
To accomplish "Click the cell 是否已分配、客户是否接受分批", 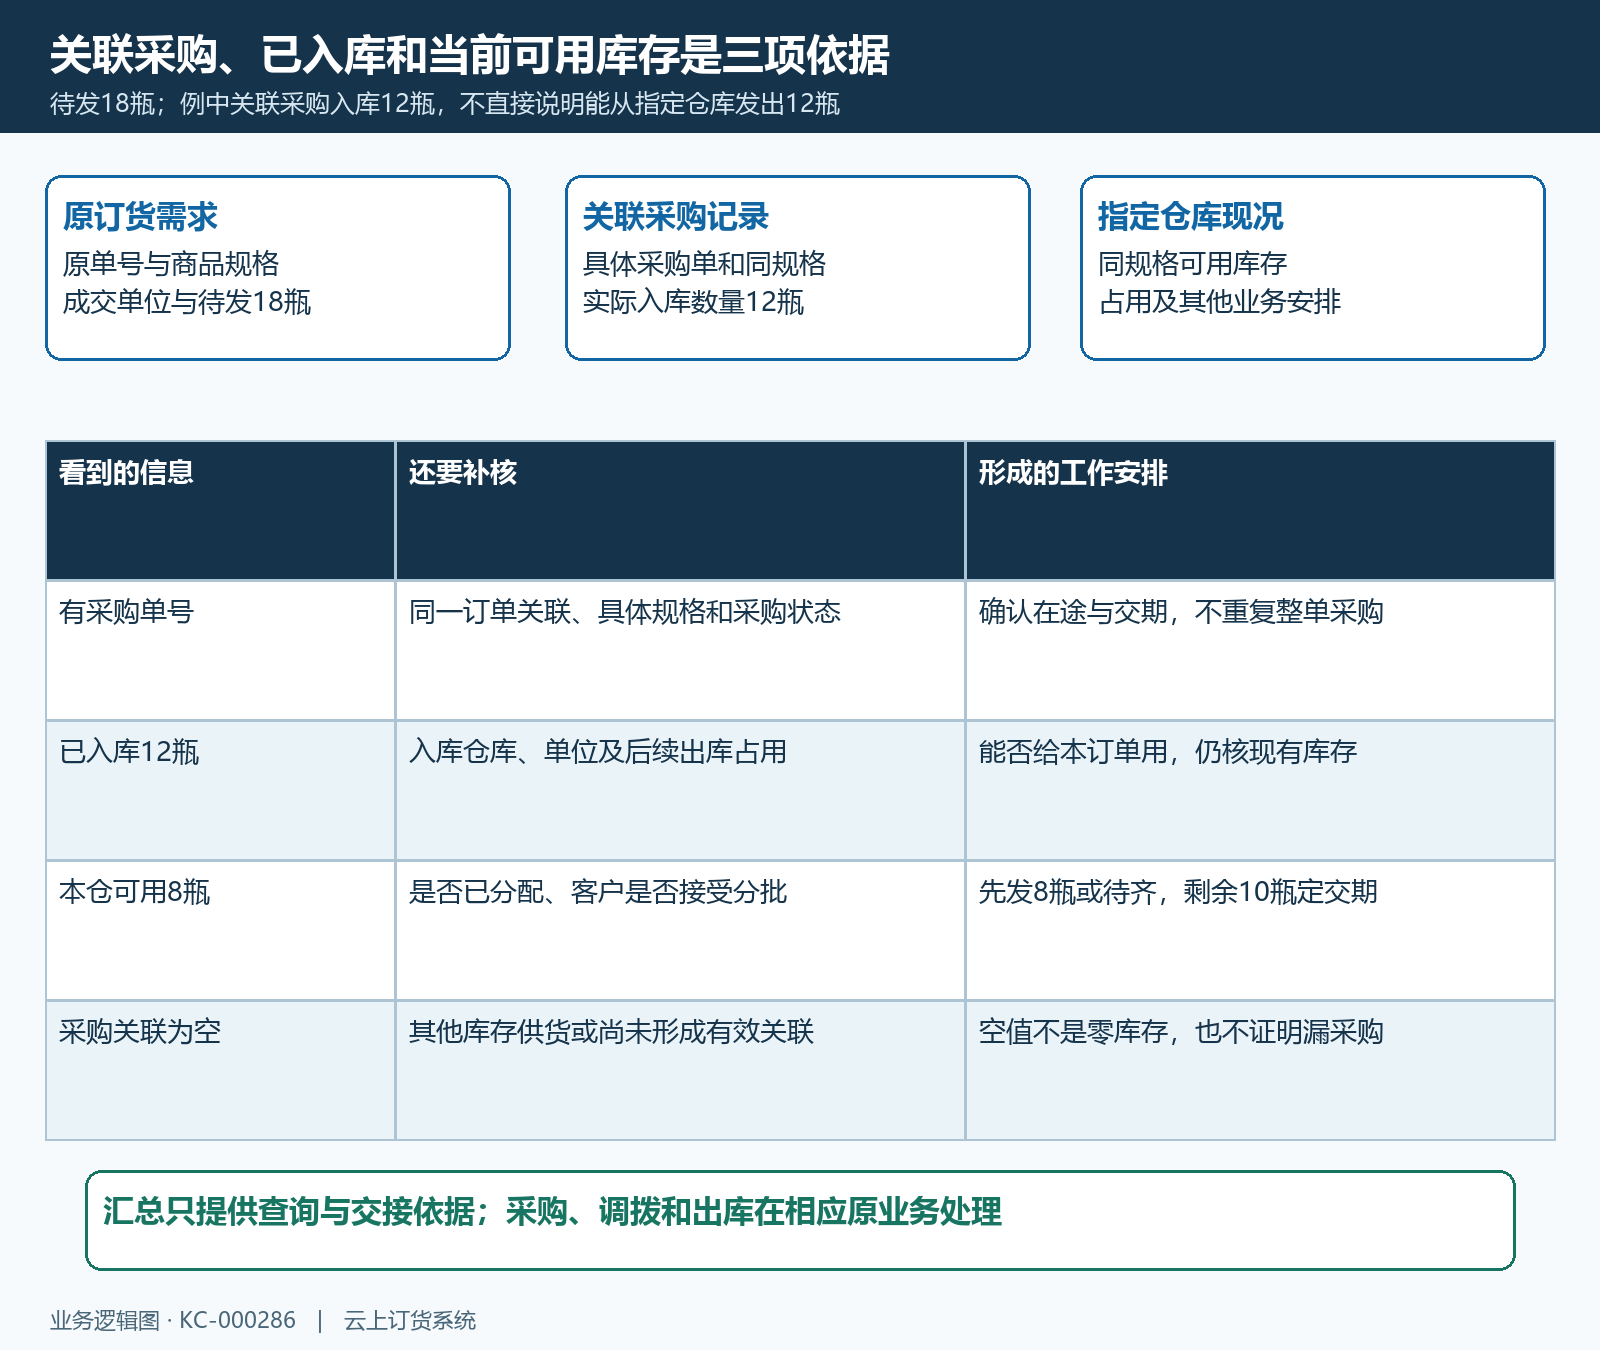I will point(680,930).
